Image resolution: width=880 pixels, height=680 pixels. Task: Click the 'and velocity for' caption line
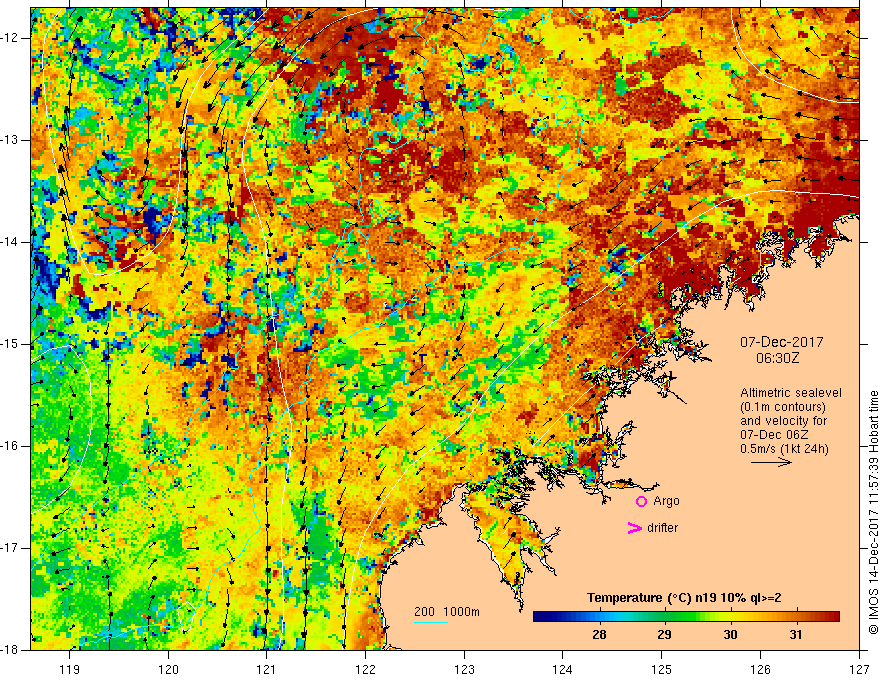(x=783, y=421)
